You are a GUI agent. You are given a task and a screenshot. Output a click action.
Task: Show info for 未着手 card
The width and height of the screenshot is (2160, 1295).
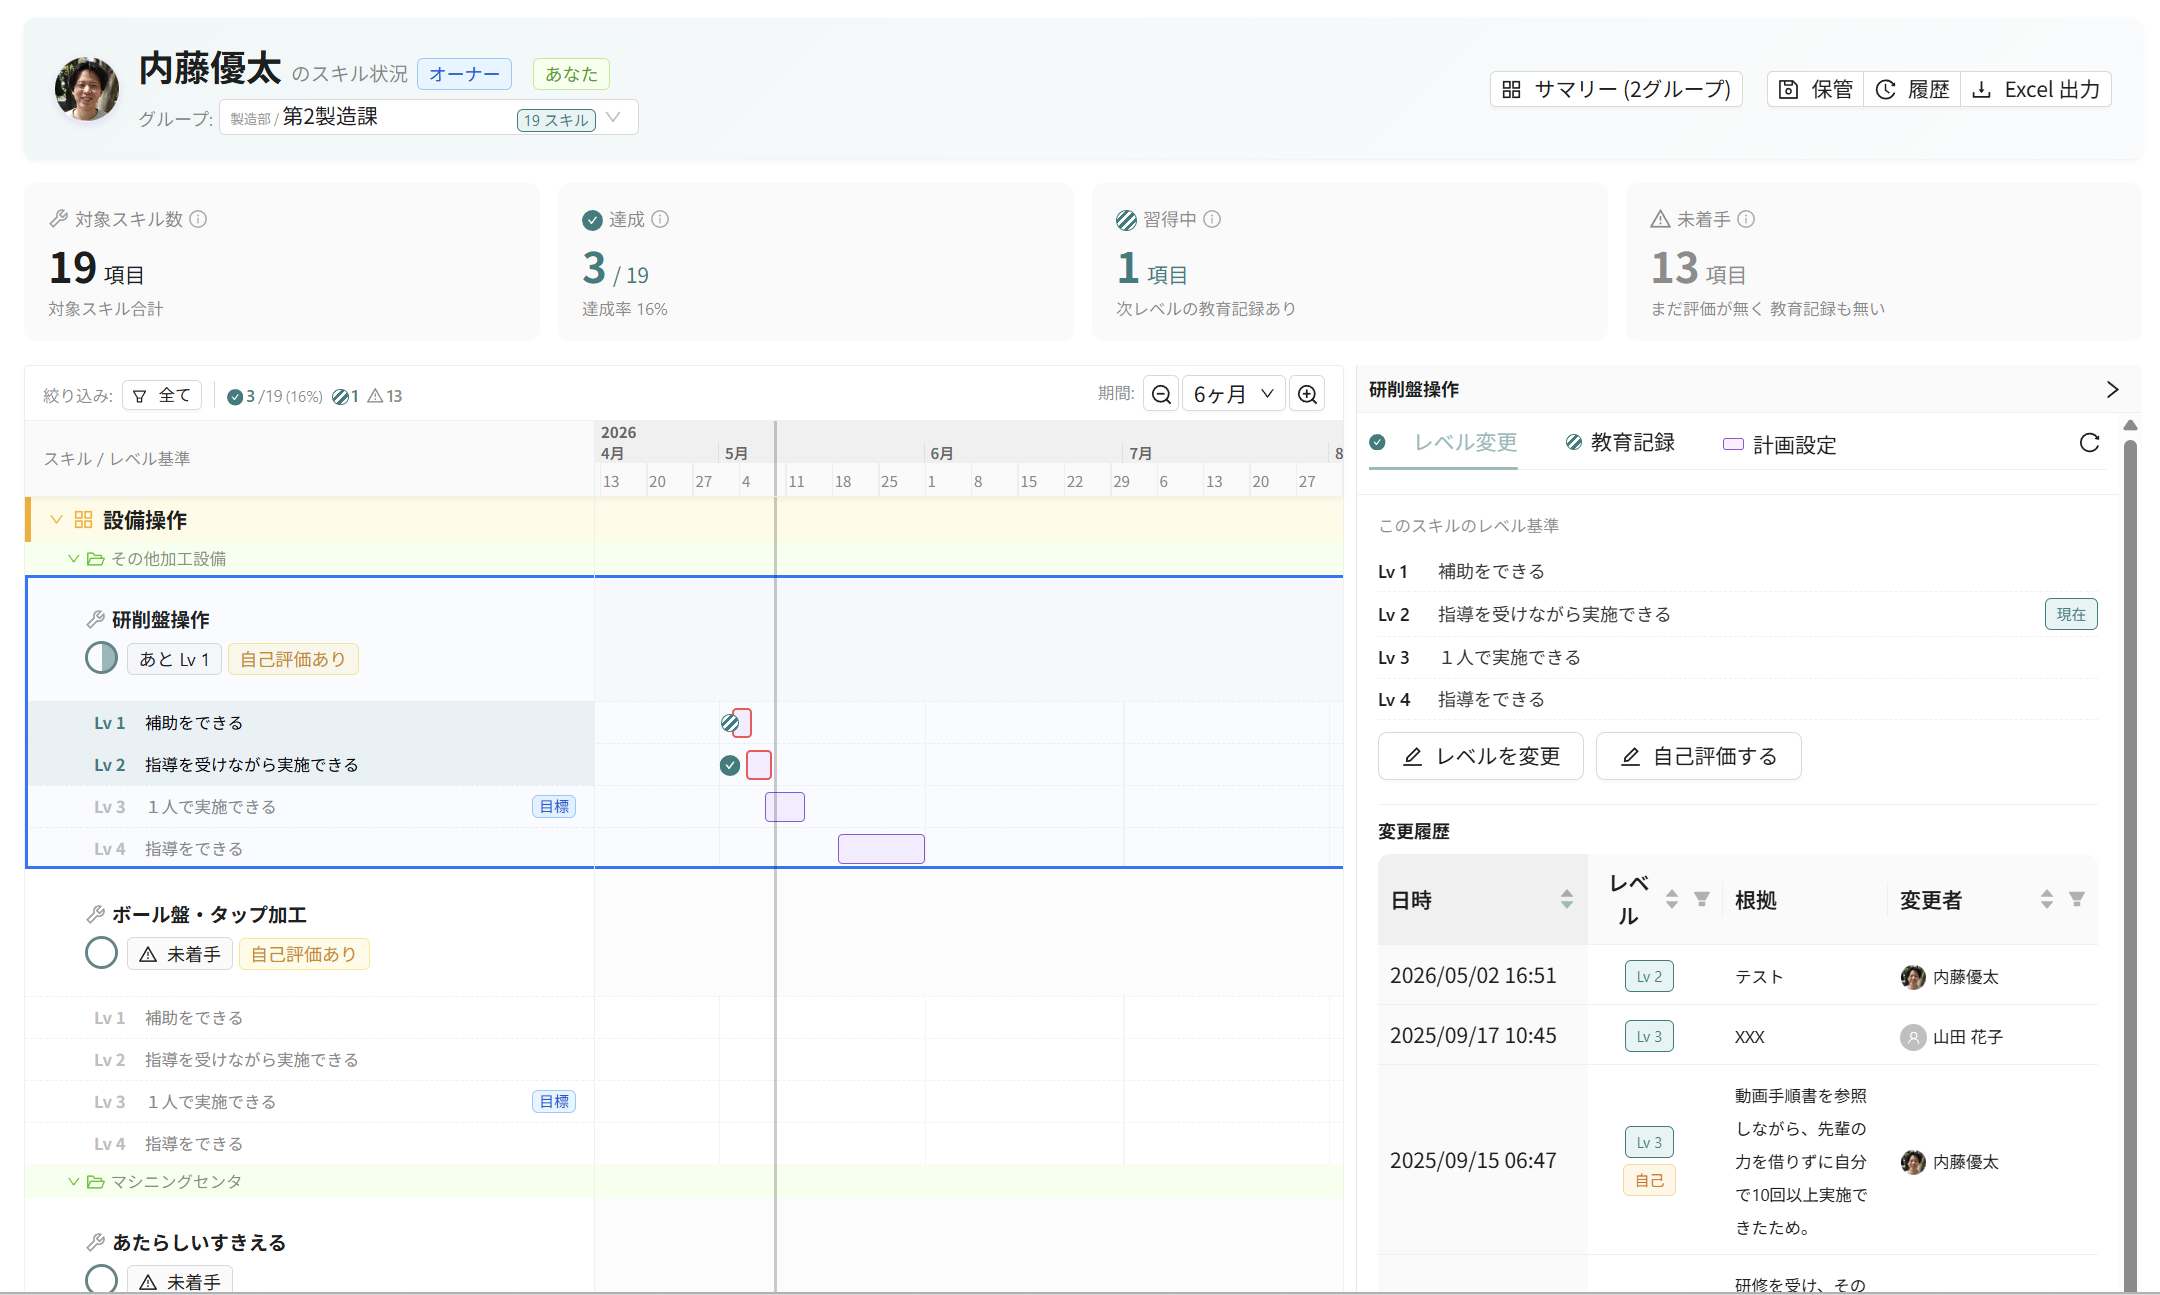[1746, 219]
